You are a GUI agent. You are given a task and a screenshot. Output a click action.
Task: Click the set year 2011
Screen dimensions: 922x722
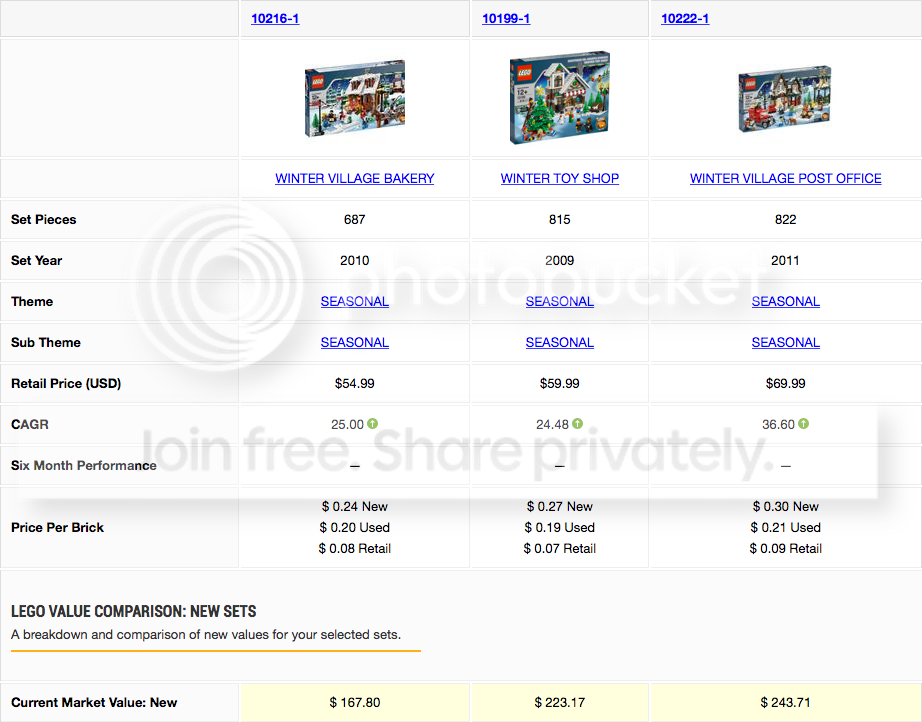(786, 260)
